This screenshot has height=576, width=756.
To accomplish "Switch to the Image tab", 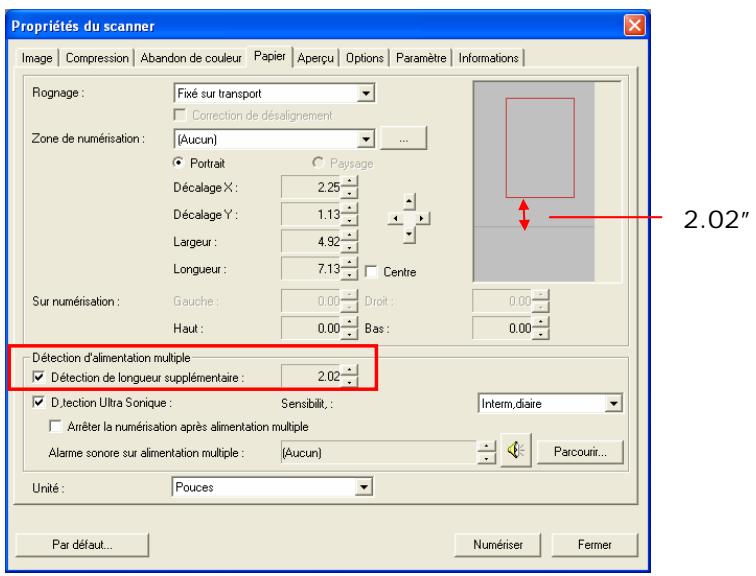I will [x=37, y=58].
